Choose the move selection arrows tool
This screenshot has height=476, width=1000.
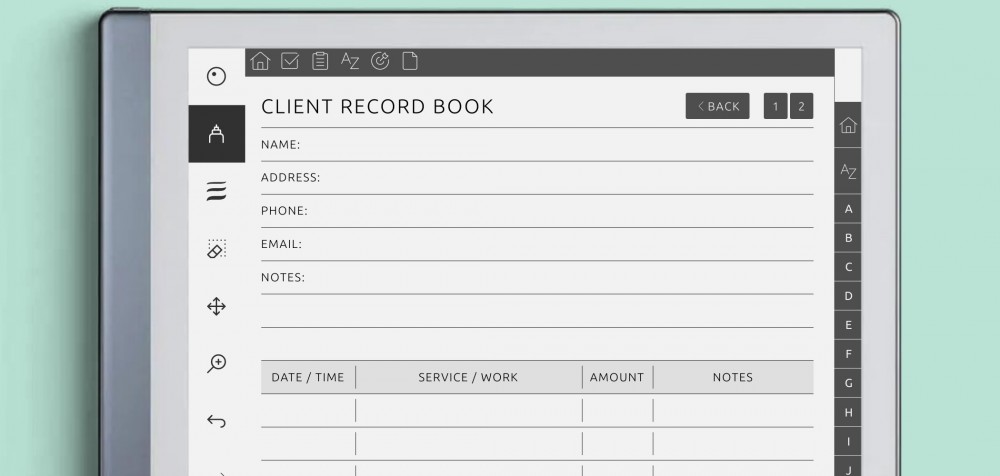click(216, 306)
